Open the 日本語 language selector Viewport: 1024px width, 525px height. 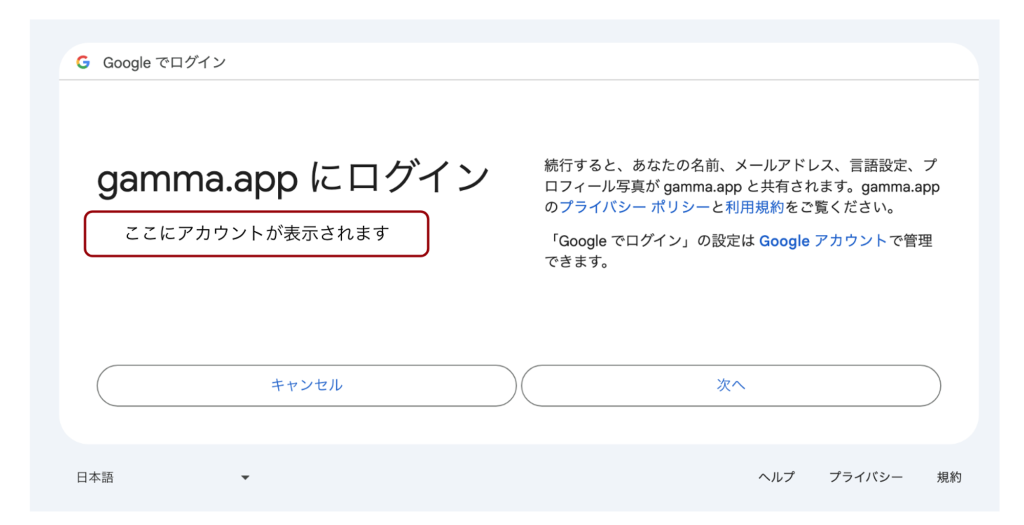[x=96, y=478]
